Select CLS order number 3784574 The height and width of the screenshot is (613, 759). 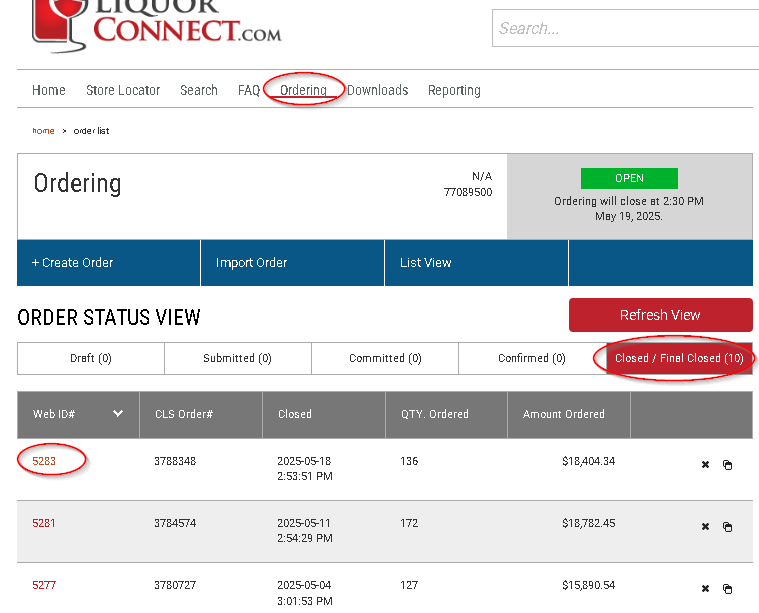(175, 523)
